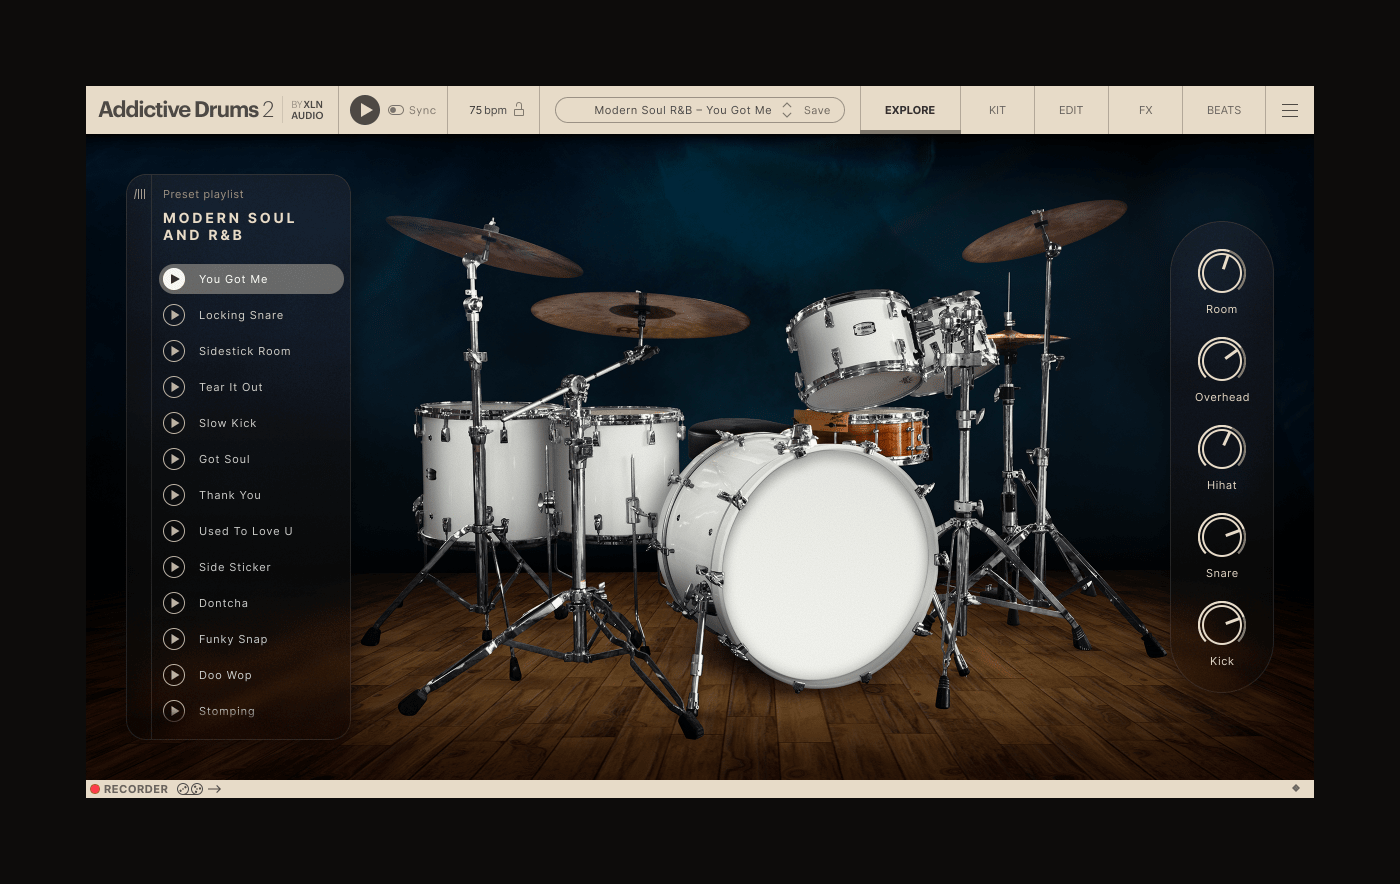Viewport: 1400px width, 884px height.
Task: Play the Slow Kick preset preview
Action: click(x=174, y=423)
